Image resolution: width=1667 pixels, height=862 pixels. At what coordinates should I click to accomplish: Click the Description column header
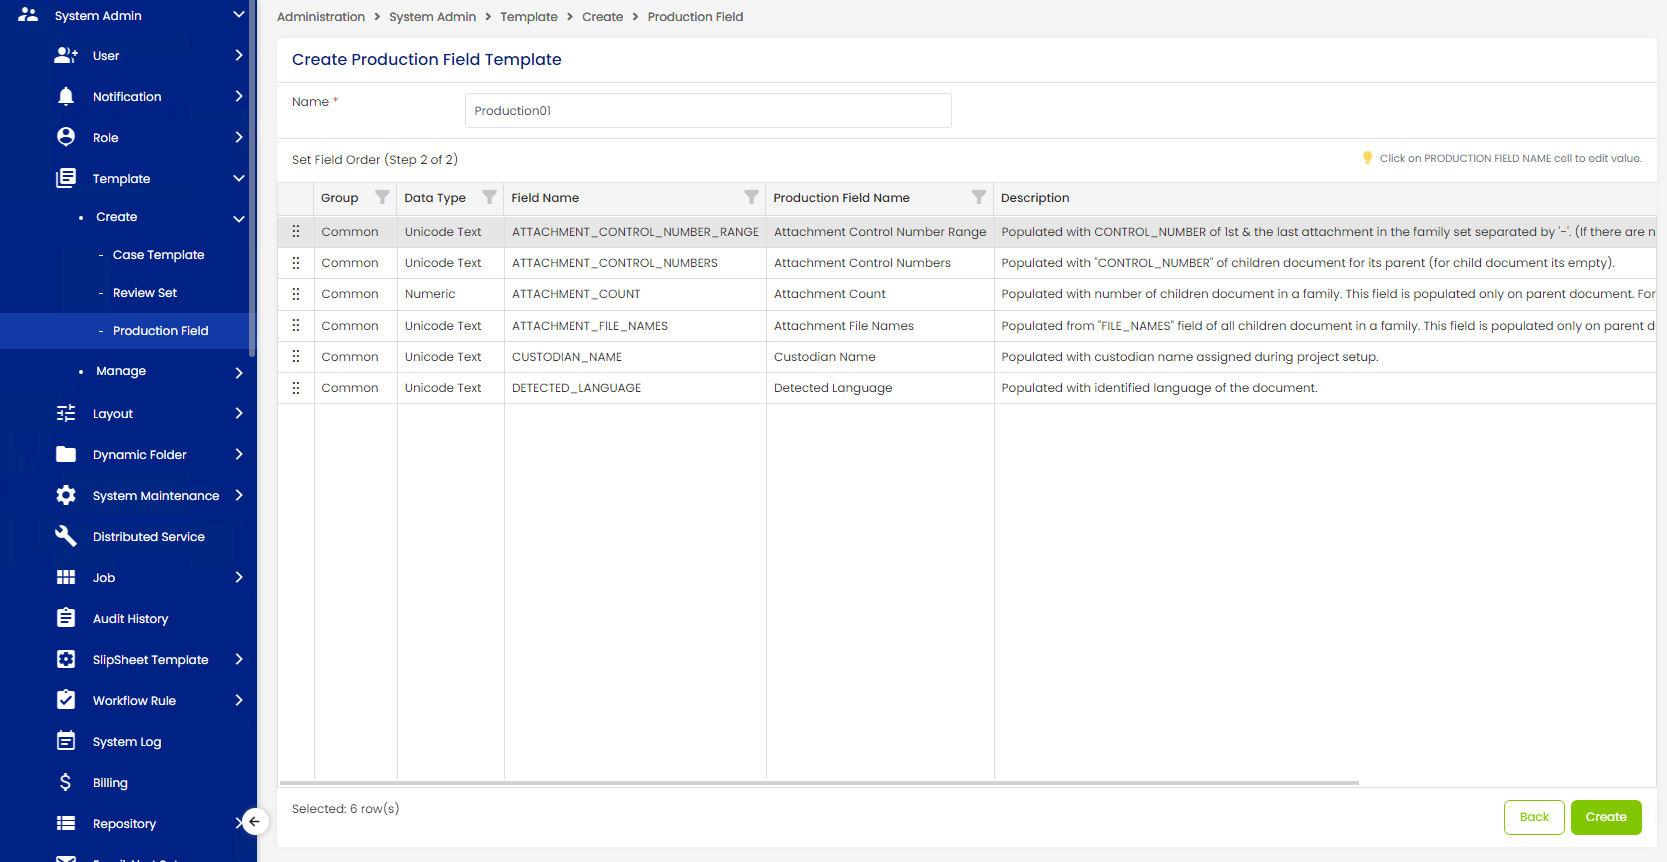[x=1325, y=197]
